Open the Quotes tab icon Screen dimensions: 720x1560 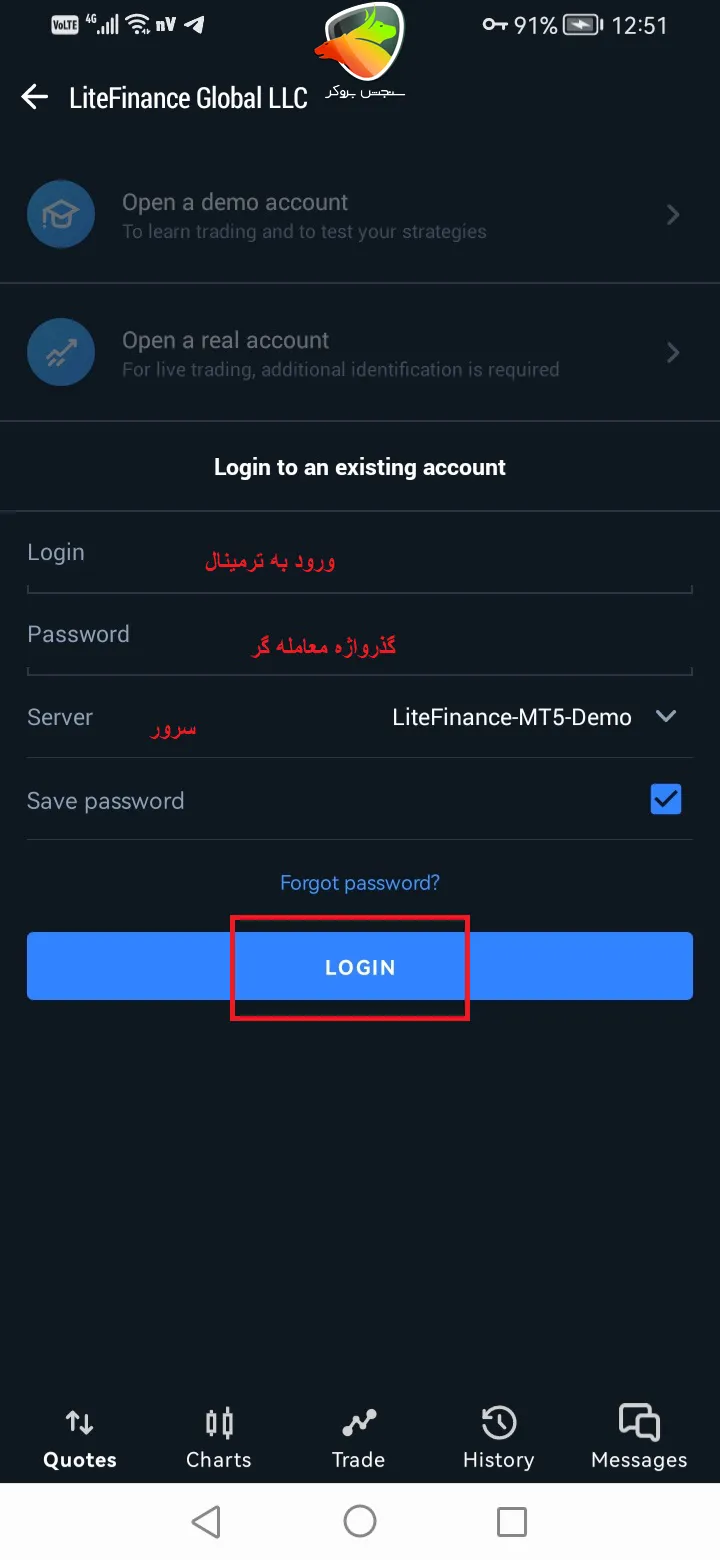point(79,1421)
